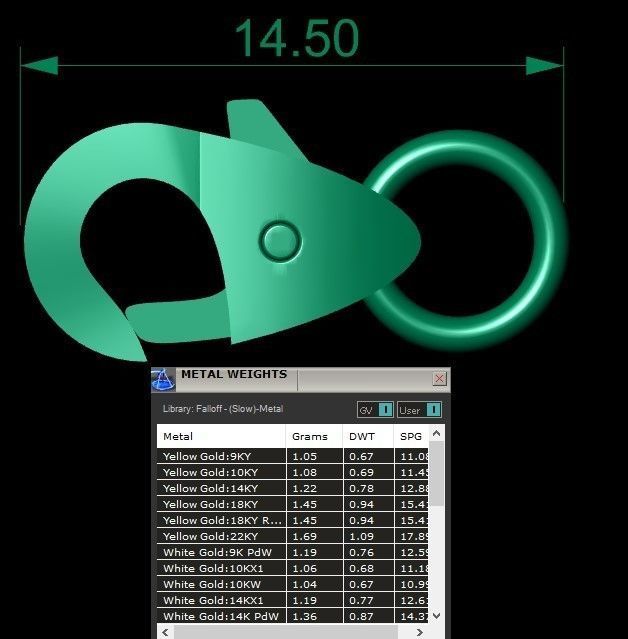Click the vertical scrollbar thumb
The width and height of the screenshot is (628, 639).
click(x=437, y=474)
